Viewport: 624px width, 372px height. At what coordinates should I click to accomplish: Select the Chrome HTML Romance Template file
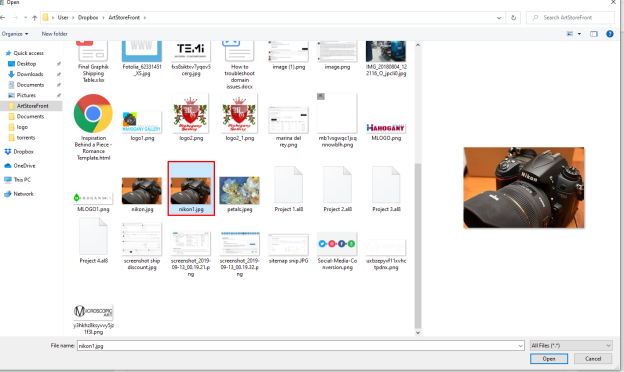click(94, 127)
